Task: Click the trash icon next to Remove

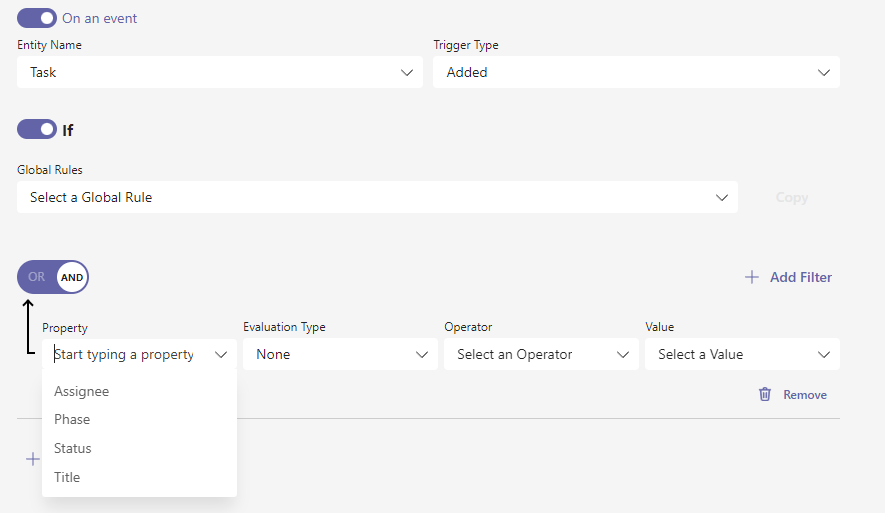Action: (x=765, y=394)
